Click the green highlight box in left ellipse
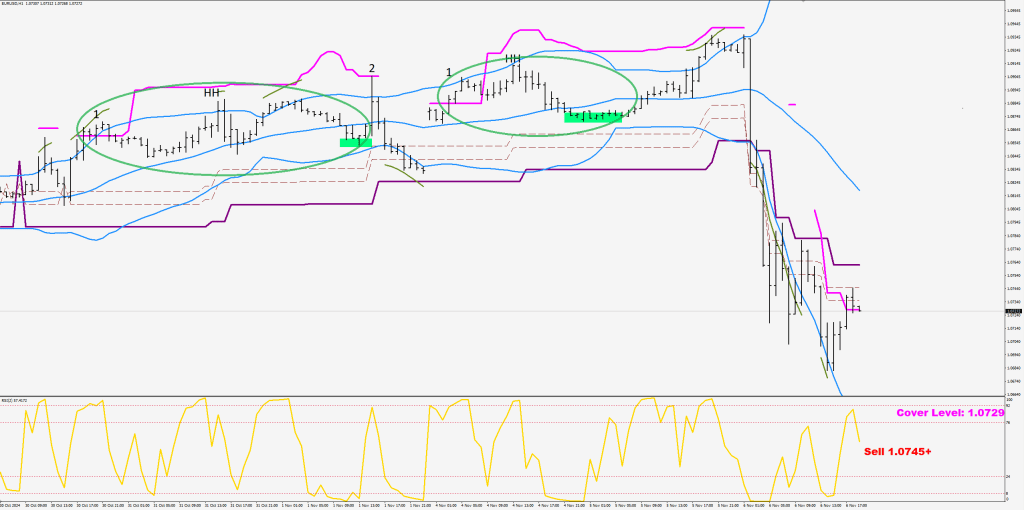Viewport: 1024px width, 510px height. point(356,143)
